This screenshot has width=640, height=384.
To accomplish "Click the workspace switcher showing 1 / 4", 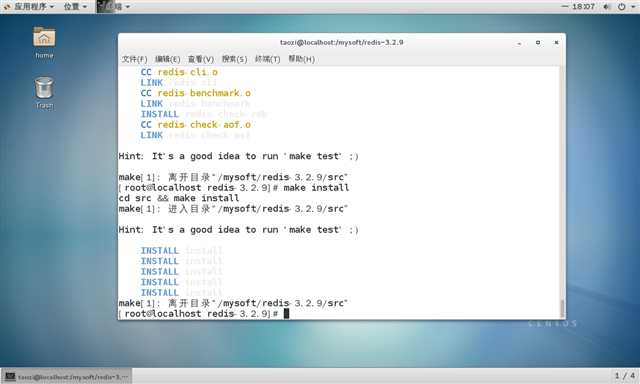I will [x=625, y=375].
